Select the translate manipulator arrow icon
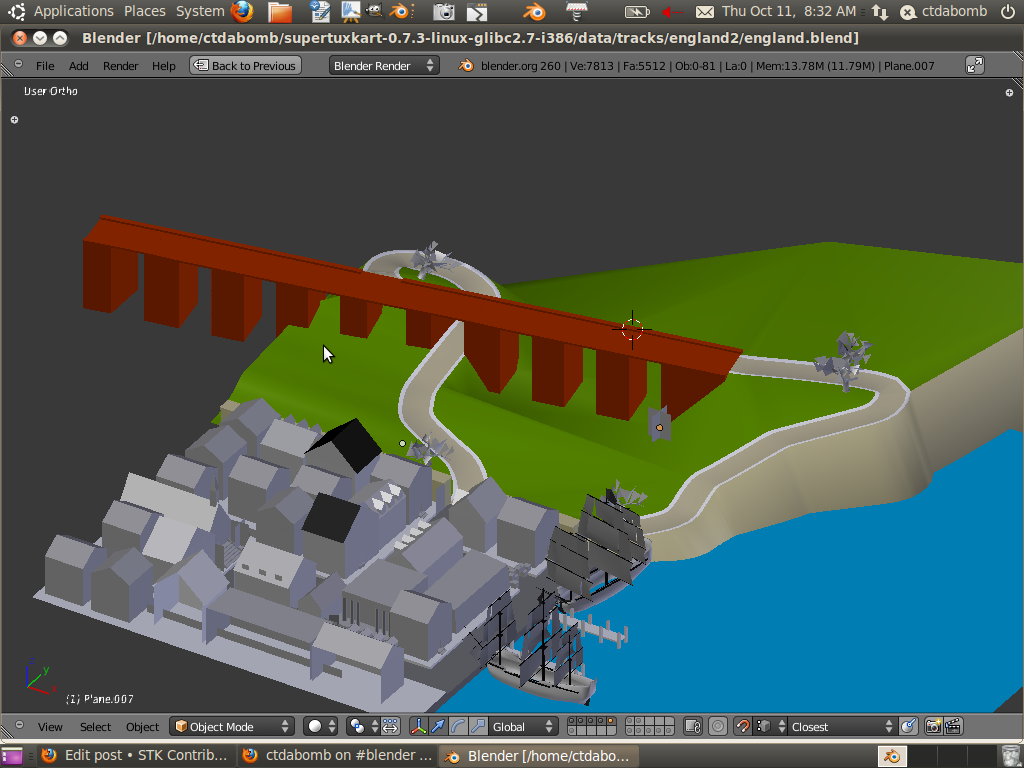This screenshot has height=768, width=1024. [438, 727]
